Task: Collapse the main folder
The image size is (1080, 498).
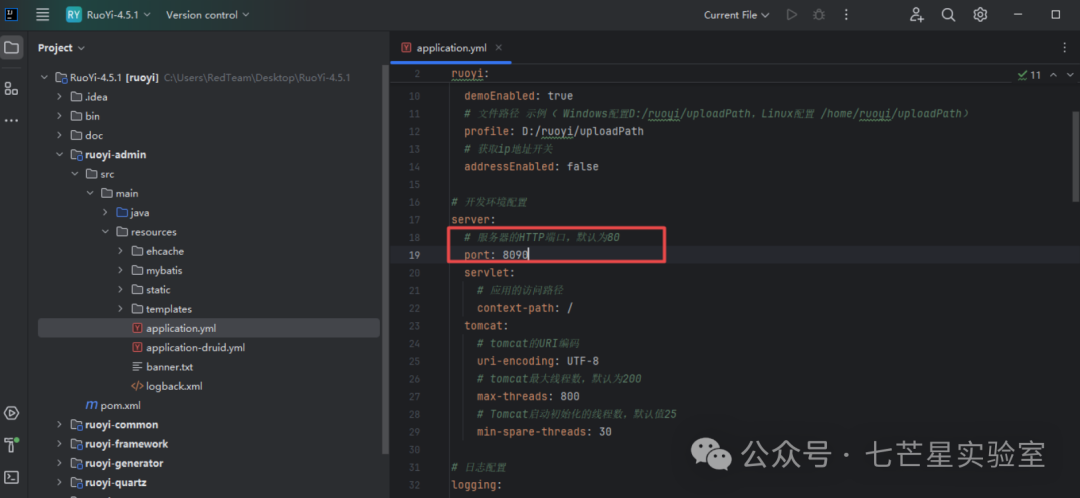Action: (90, 193)
